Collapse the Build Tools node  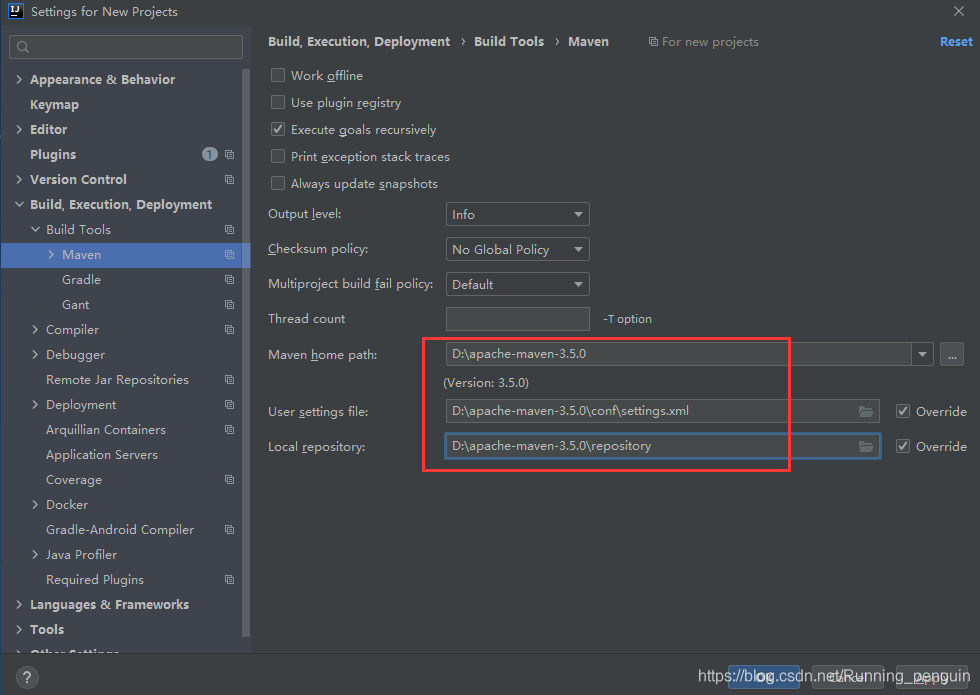pyautogui.click(x=35, y=229)
